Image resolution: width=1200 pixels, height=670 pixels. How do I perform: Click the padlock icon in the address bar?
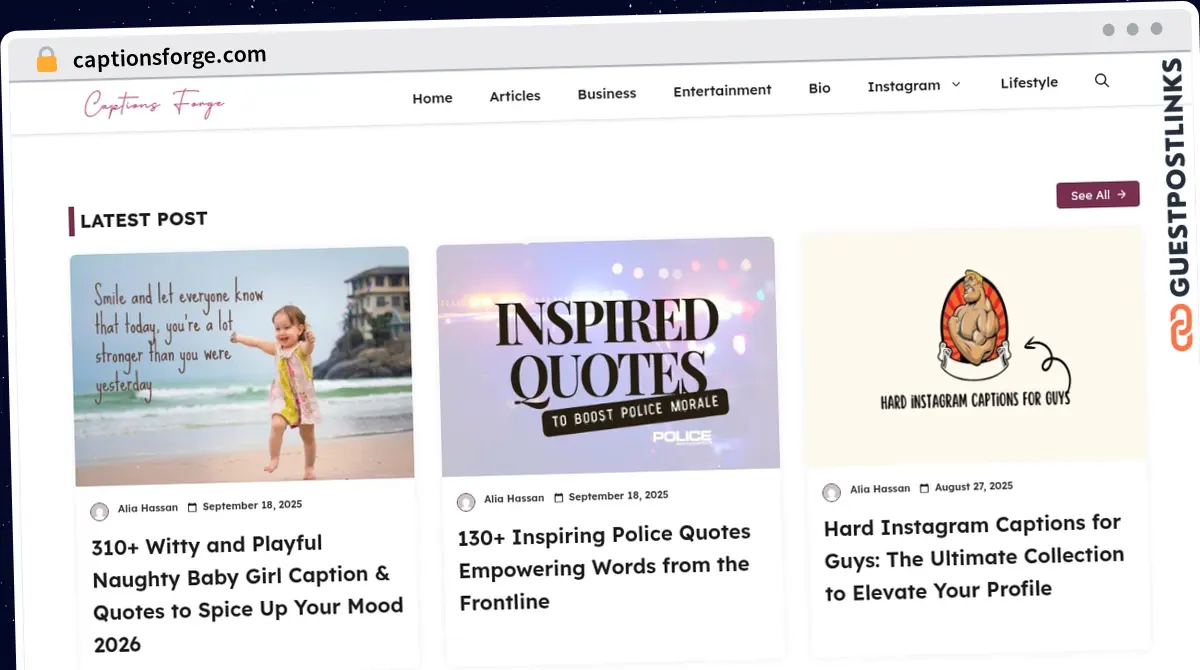pyautogui.click(x=46, y=59)
